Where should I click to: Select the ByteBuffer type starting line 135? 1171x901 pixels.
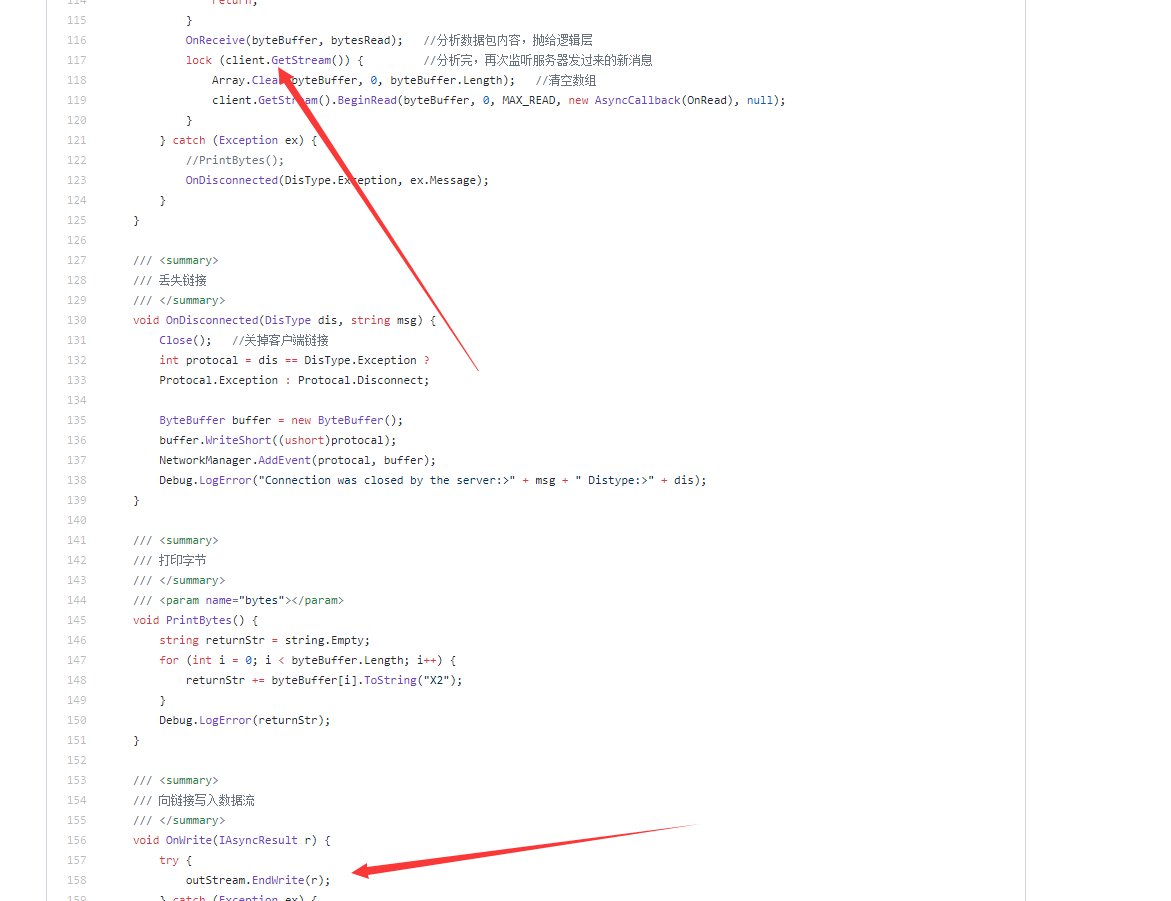pyautogui.click(x=192, y=421)
